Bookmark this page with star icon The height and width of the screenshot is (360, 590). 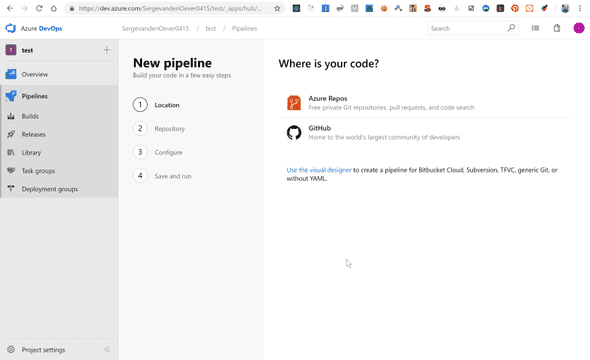(x=277, y=8)
